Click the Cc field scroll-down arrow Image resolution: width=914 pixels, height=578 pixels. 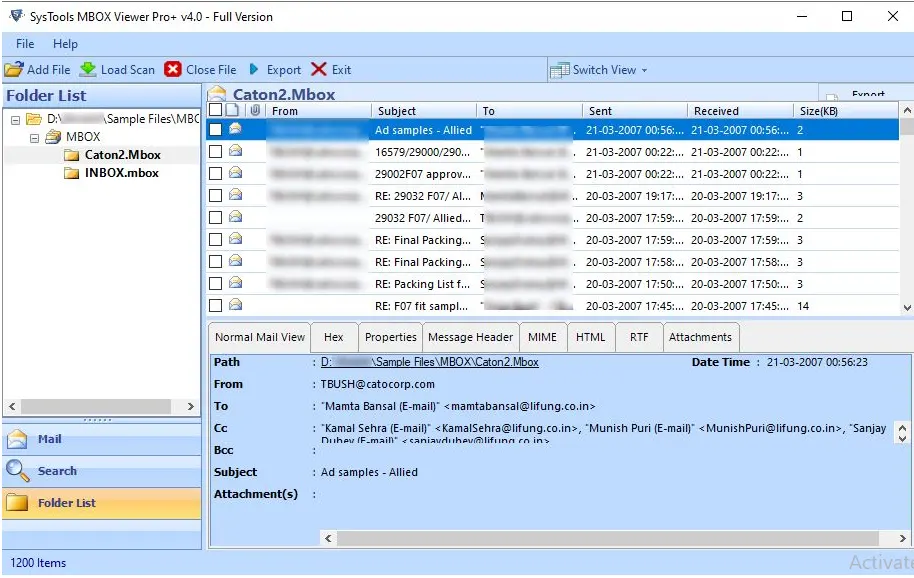[902, 439]
